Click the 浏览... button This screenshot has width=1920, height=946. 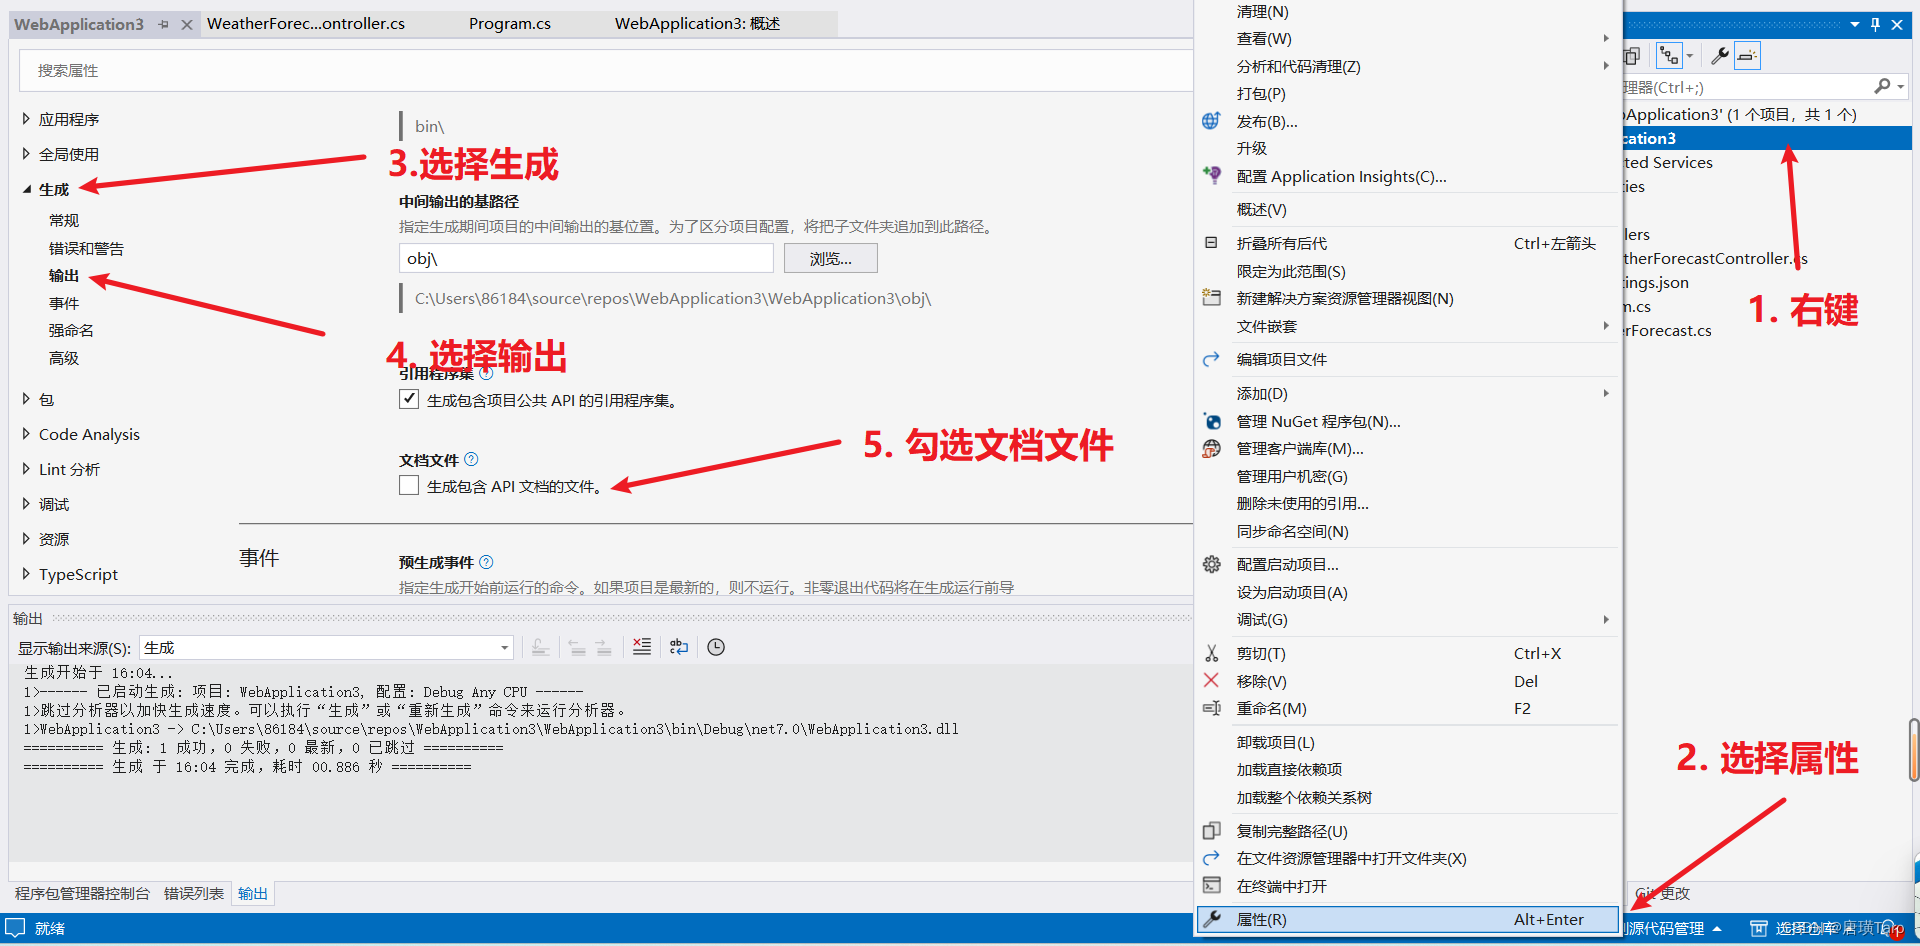pos(830,258)
